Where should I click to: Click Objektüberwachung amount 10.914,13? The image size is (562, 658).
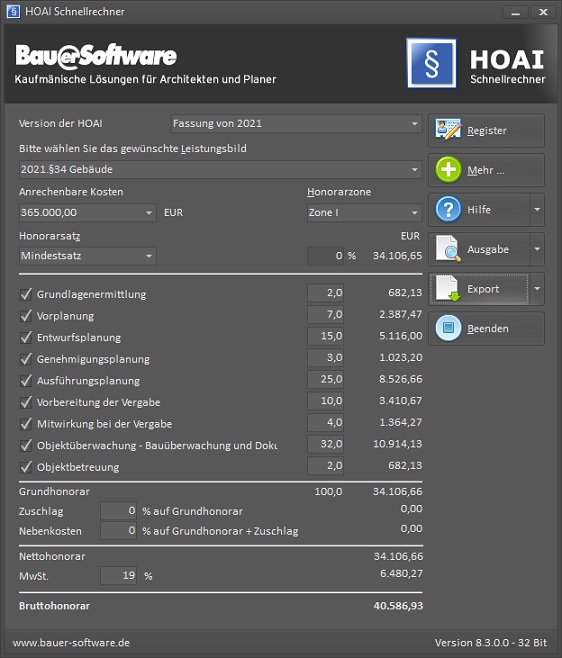click(397, 444)
